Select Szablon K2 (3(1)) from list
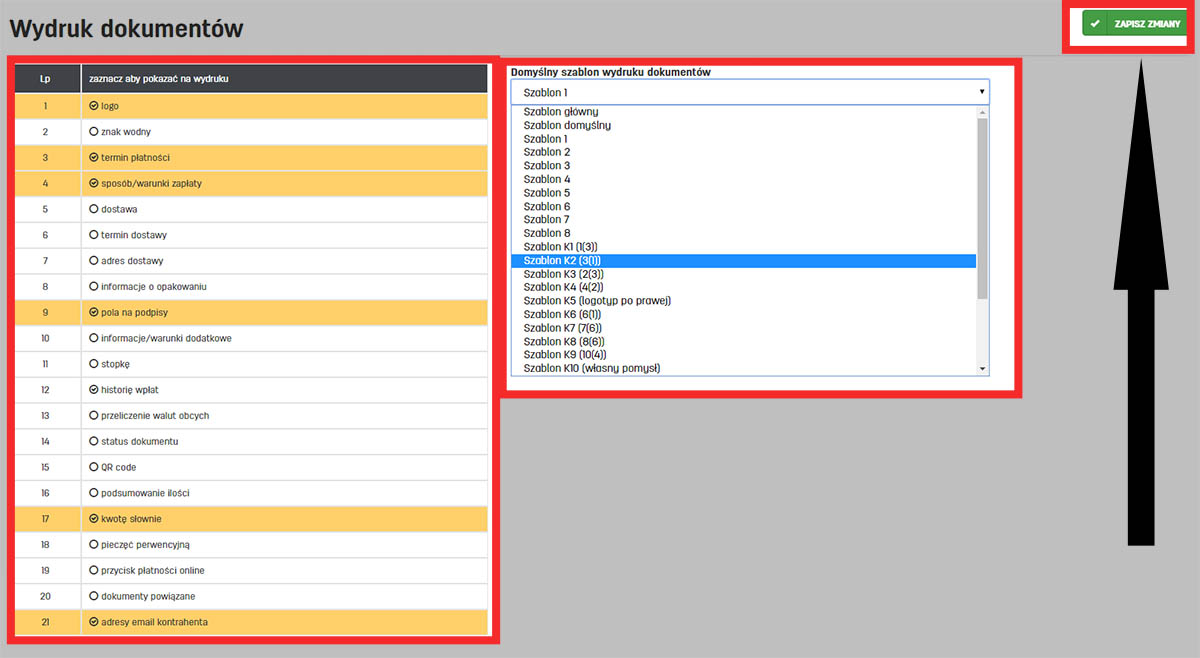The height and width of the screenshot is (658, 1200). [x=561, y=260]
